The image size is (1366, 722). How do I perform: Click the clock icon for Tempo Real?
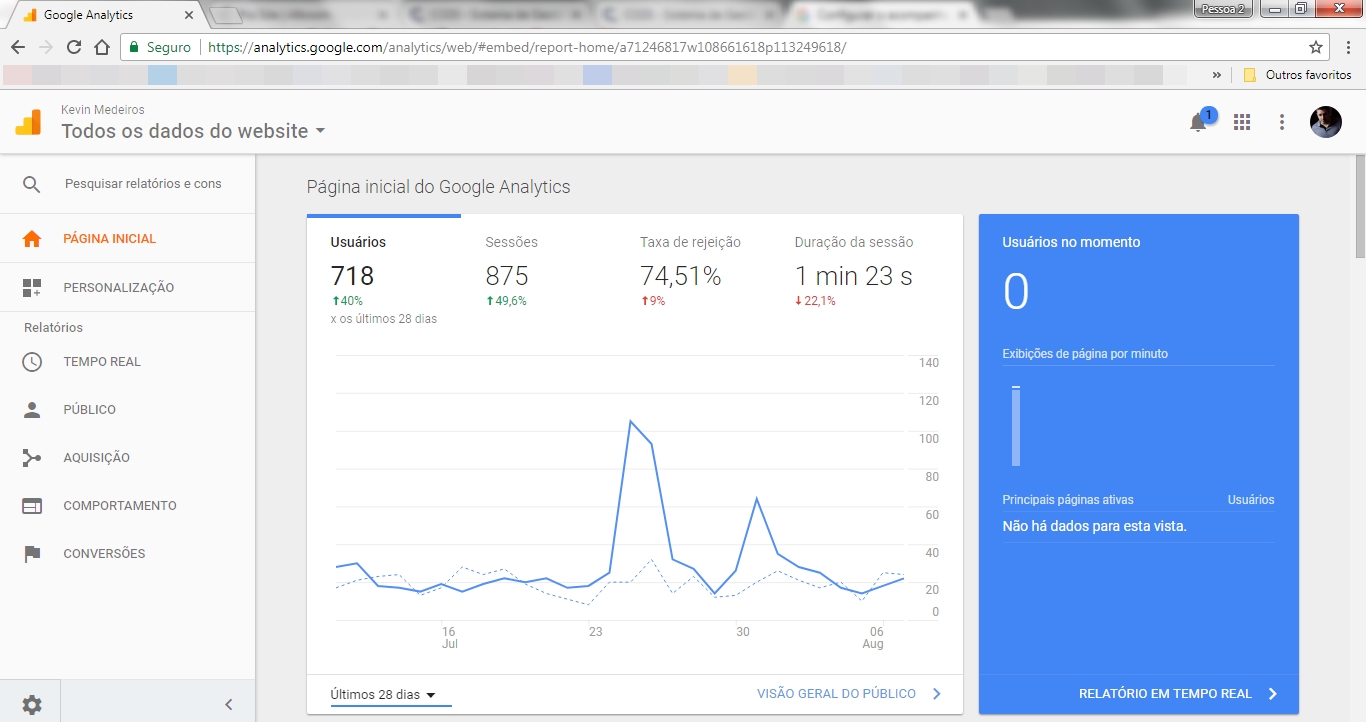[x=32, y=362]
